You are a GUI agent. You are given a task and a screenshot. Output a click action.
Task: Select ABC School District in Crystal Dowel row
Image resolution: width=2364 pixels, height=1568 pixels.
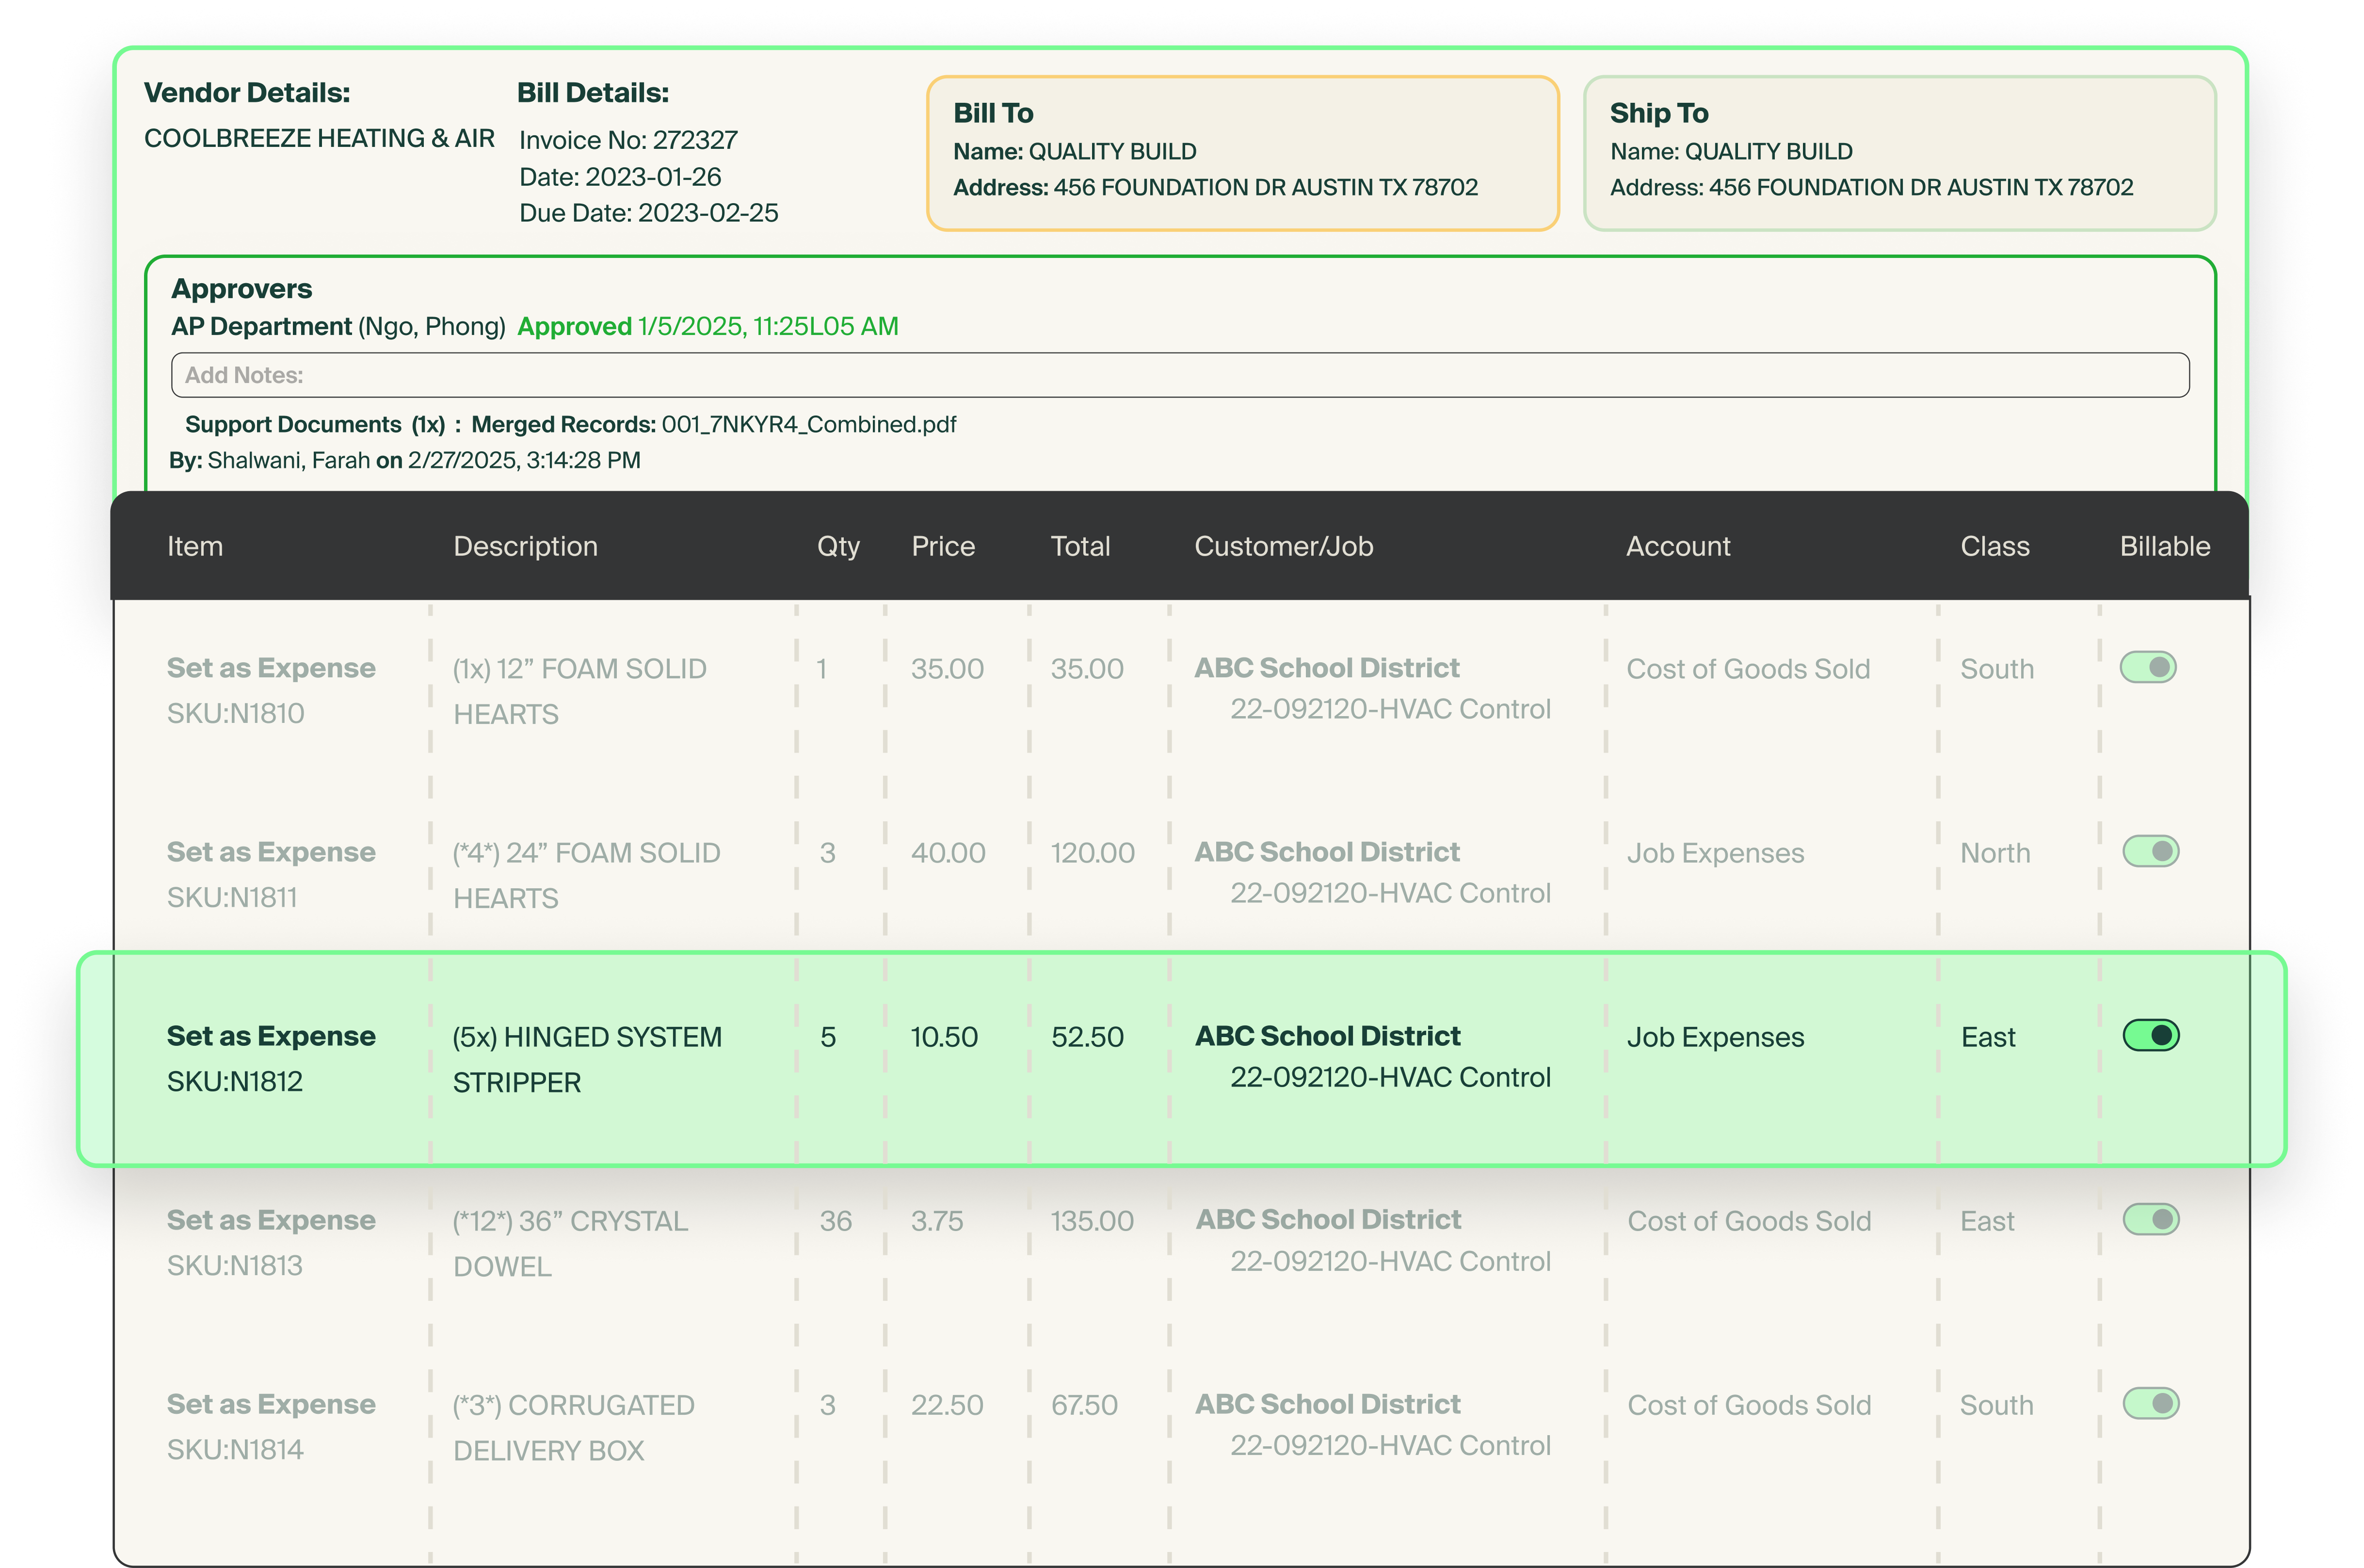coord(1328,1220)
